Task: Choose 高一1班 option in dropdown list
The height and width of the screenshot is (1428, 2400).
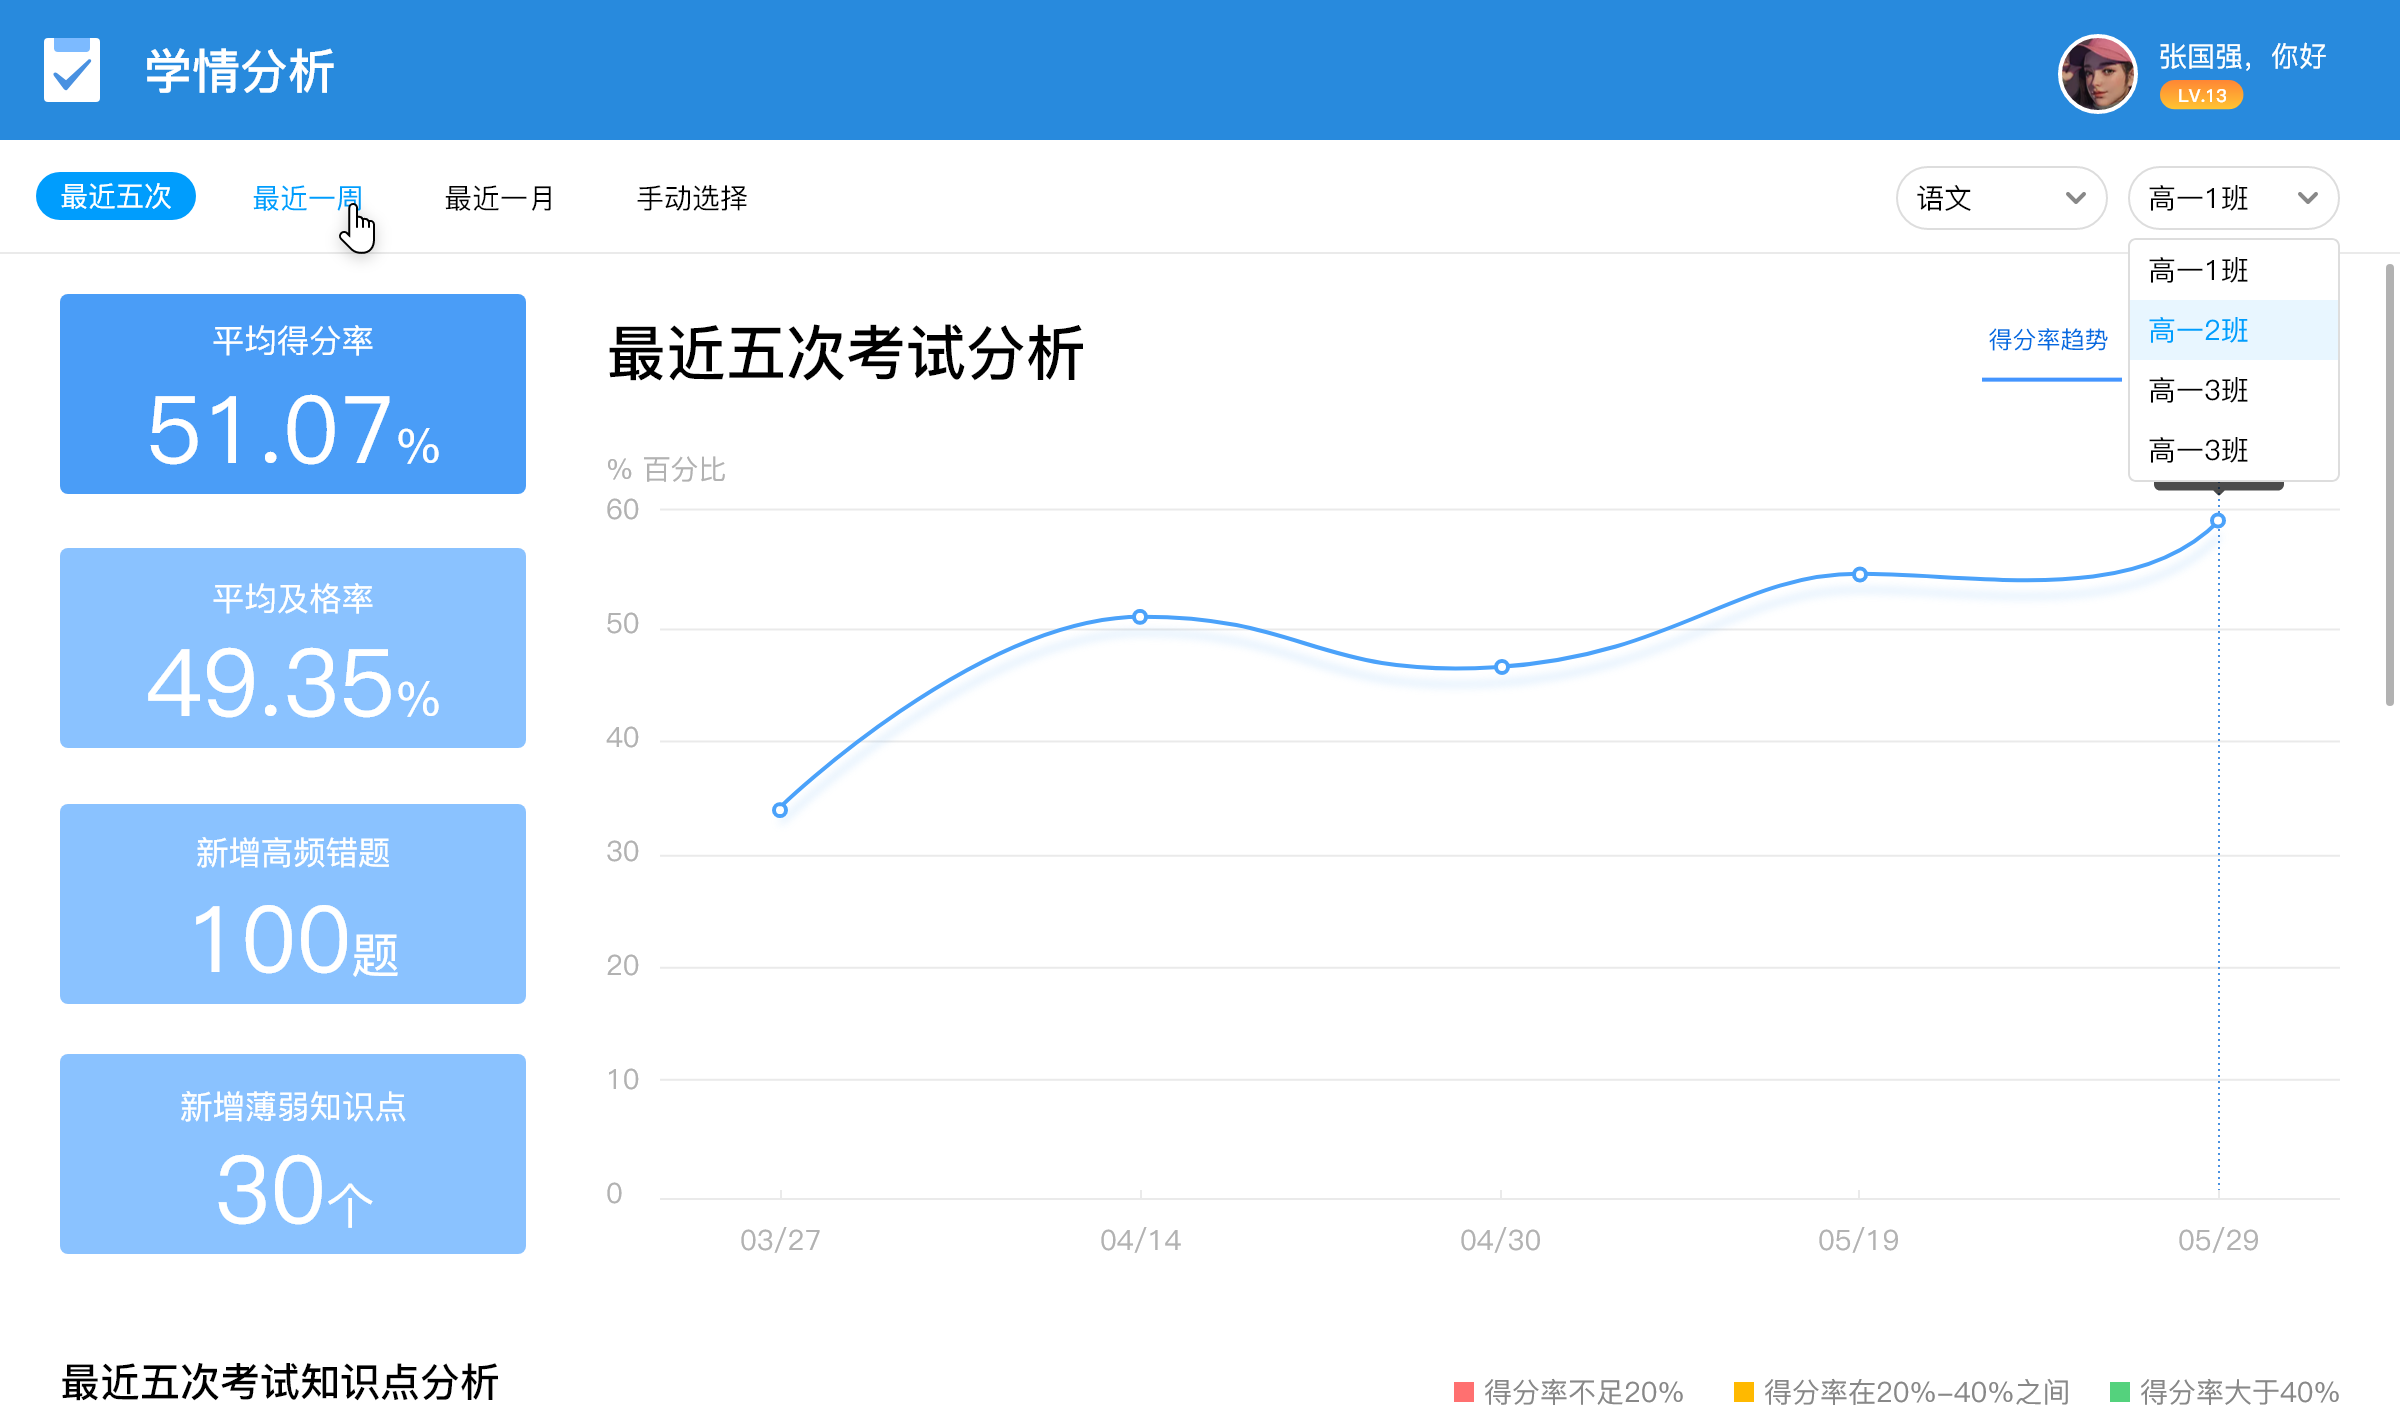Action: pyautogui.click(x=2199, y=270)
